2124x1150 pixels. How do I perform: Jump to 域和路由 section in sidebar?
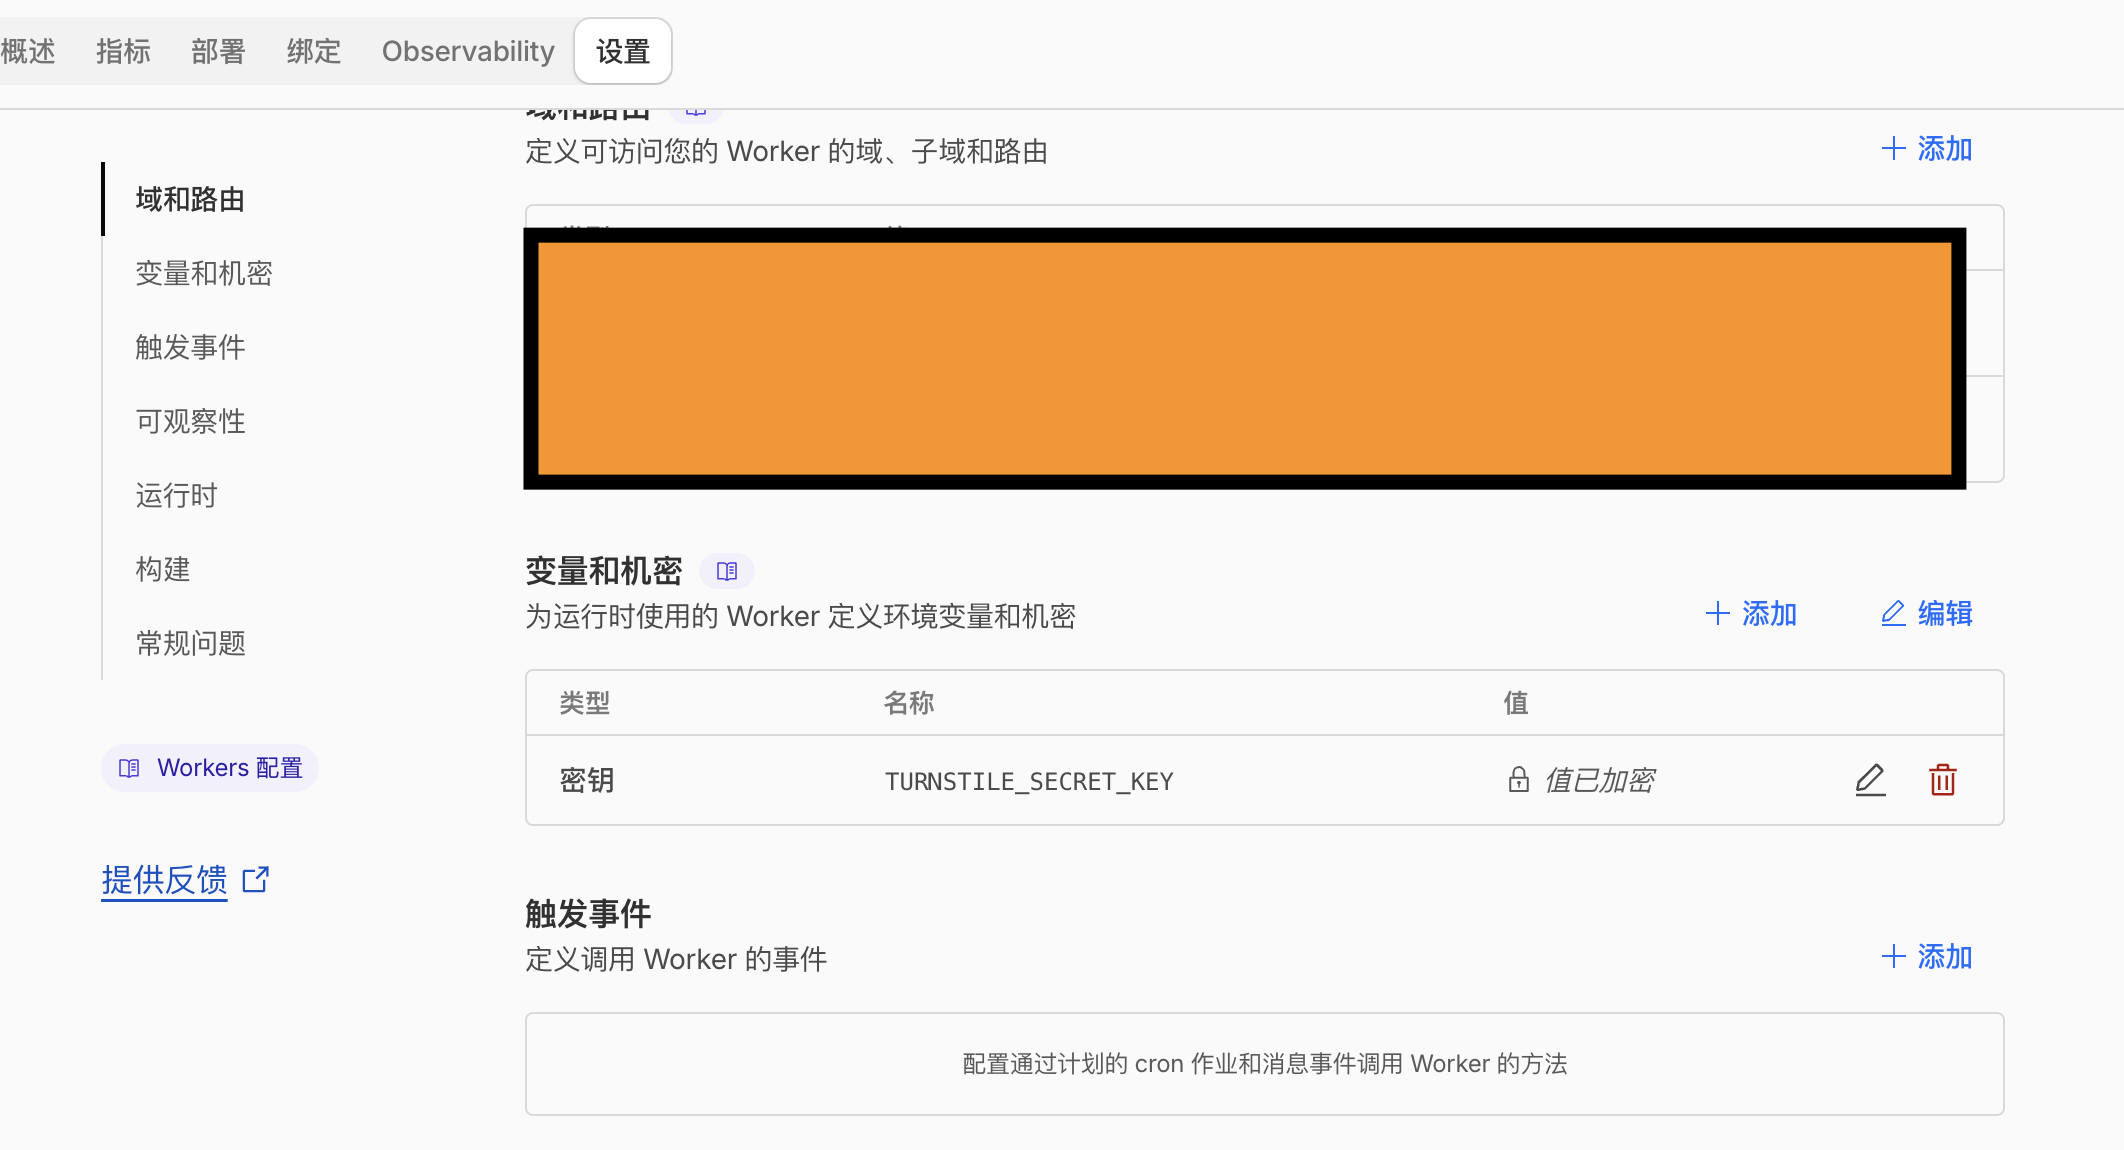point(190,199)
